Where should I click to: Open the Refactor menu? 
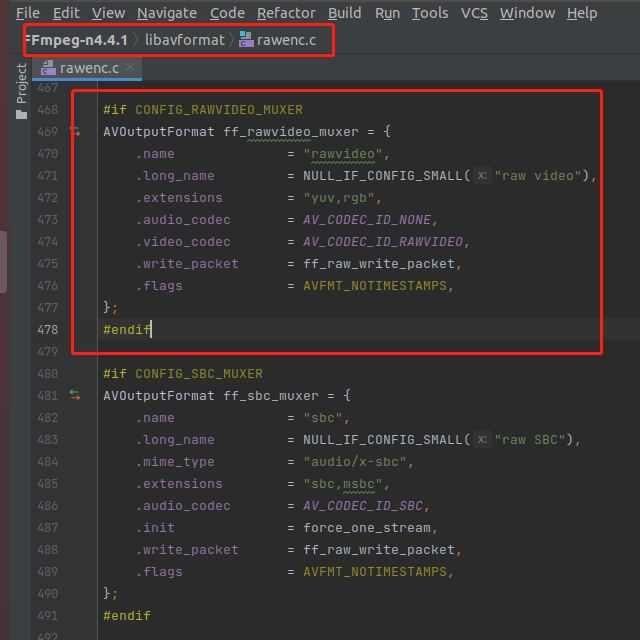[286, 13]
